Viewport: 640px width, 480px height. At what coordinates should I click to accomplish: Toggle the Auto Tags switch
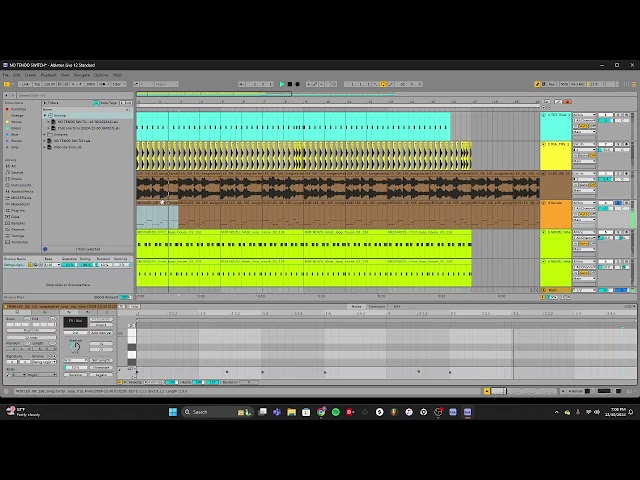(96, 103)
